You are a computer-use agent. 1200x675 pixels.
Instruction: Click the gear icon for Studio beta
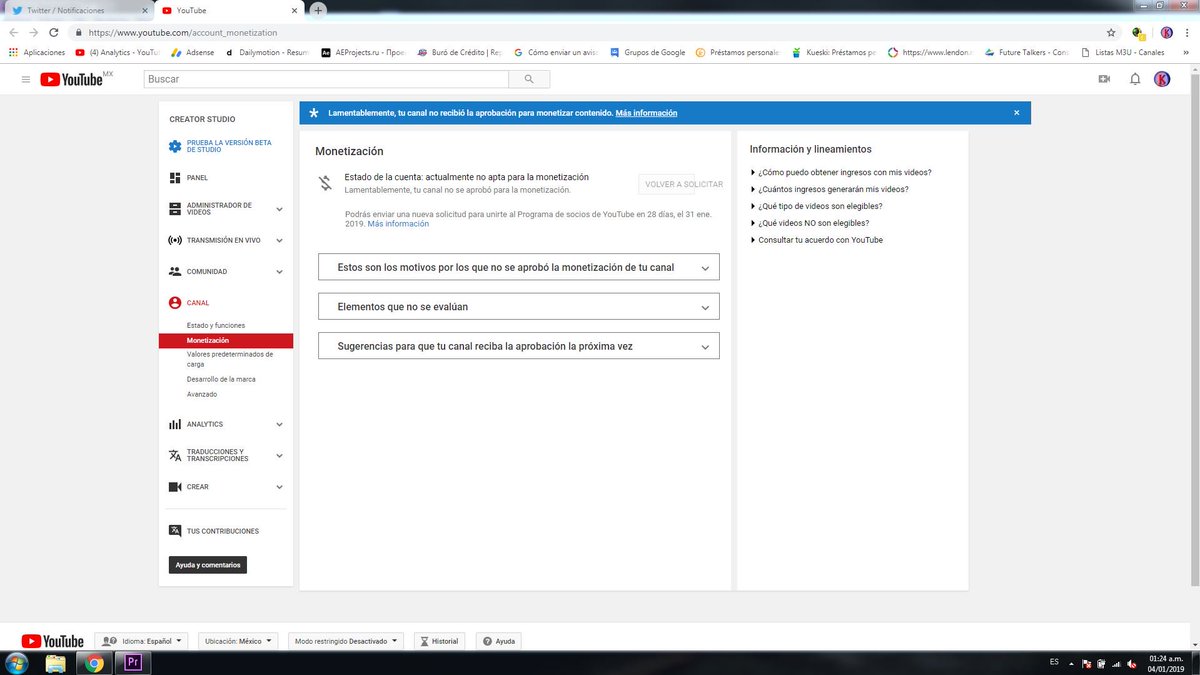(175, 146)
